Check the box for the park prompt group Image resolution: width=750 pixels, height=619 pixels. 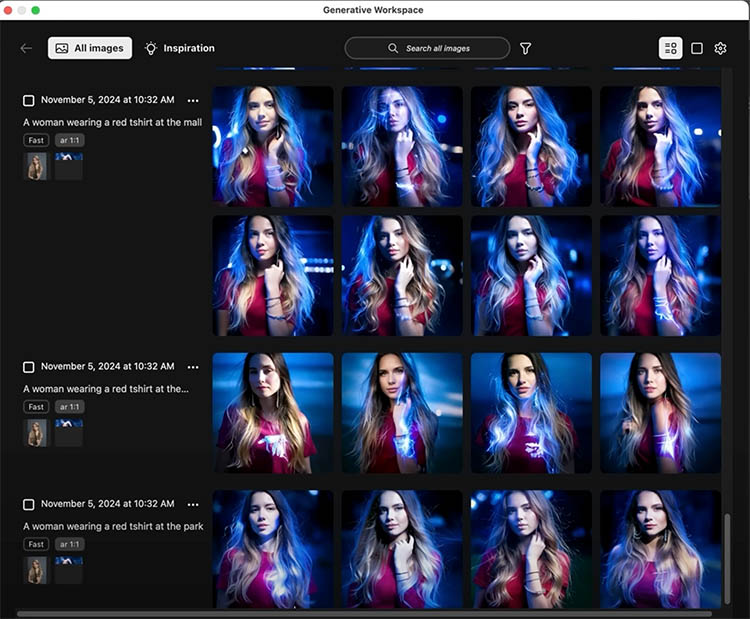29,505
